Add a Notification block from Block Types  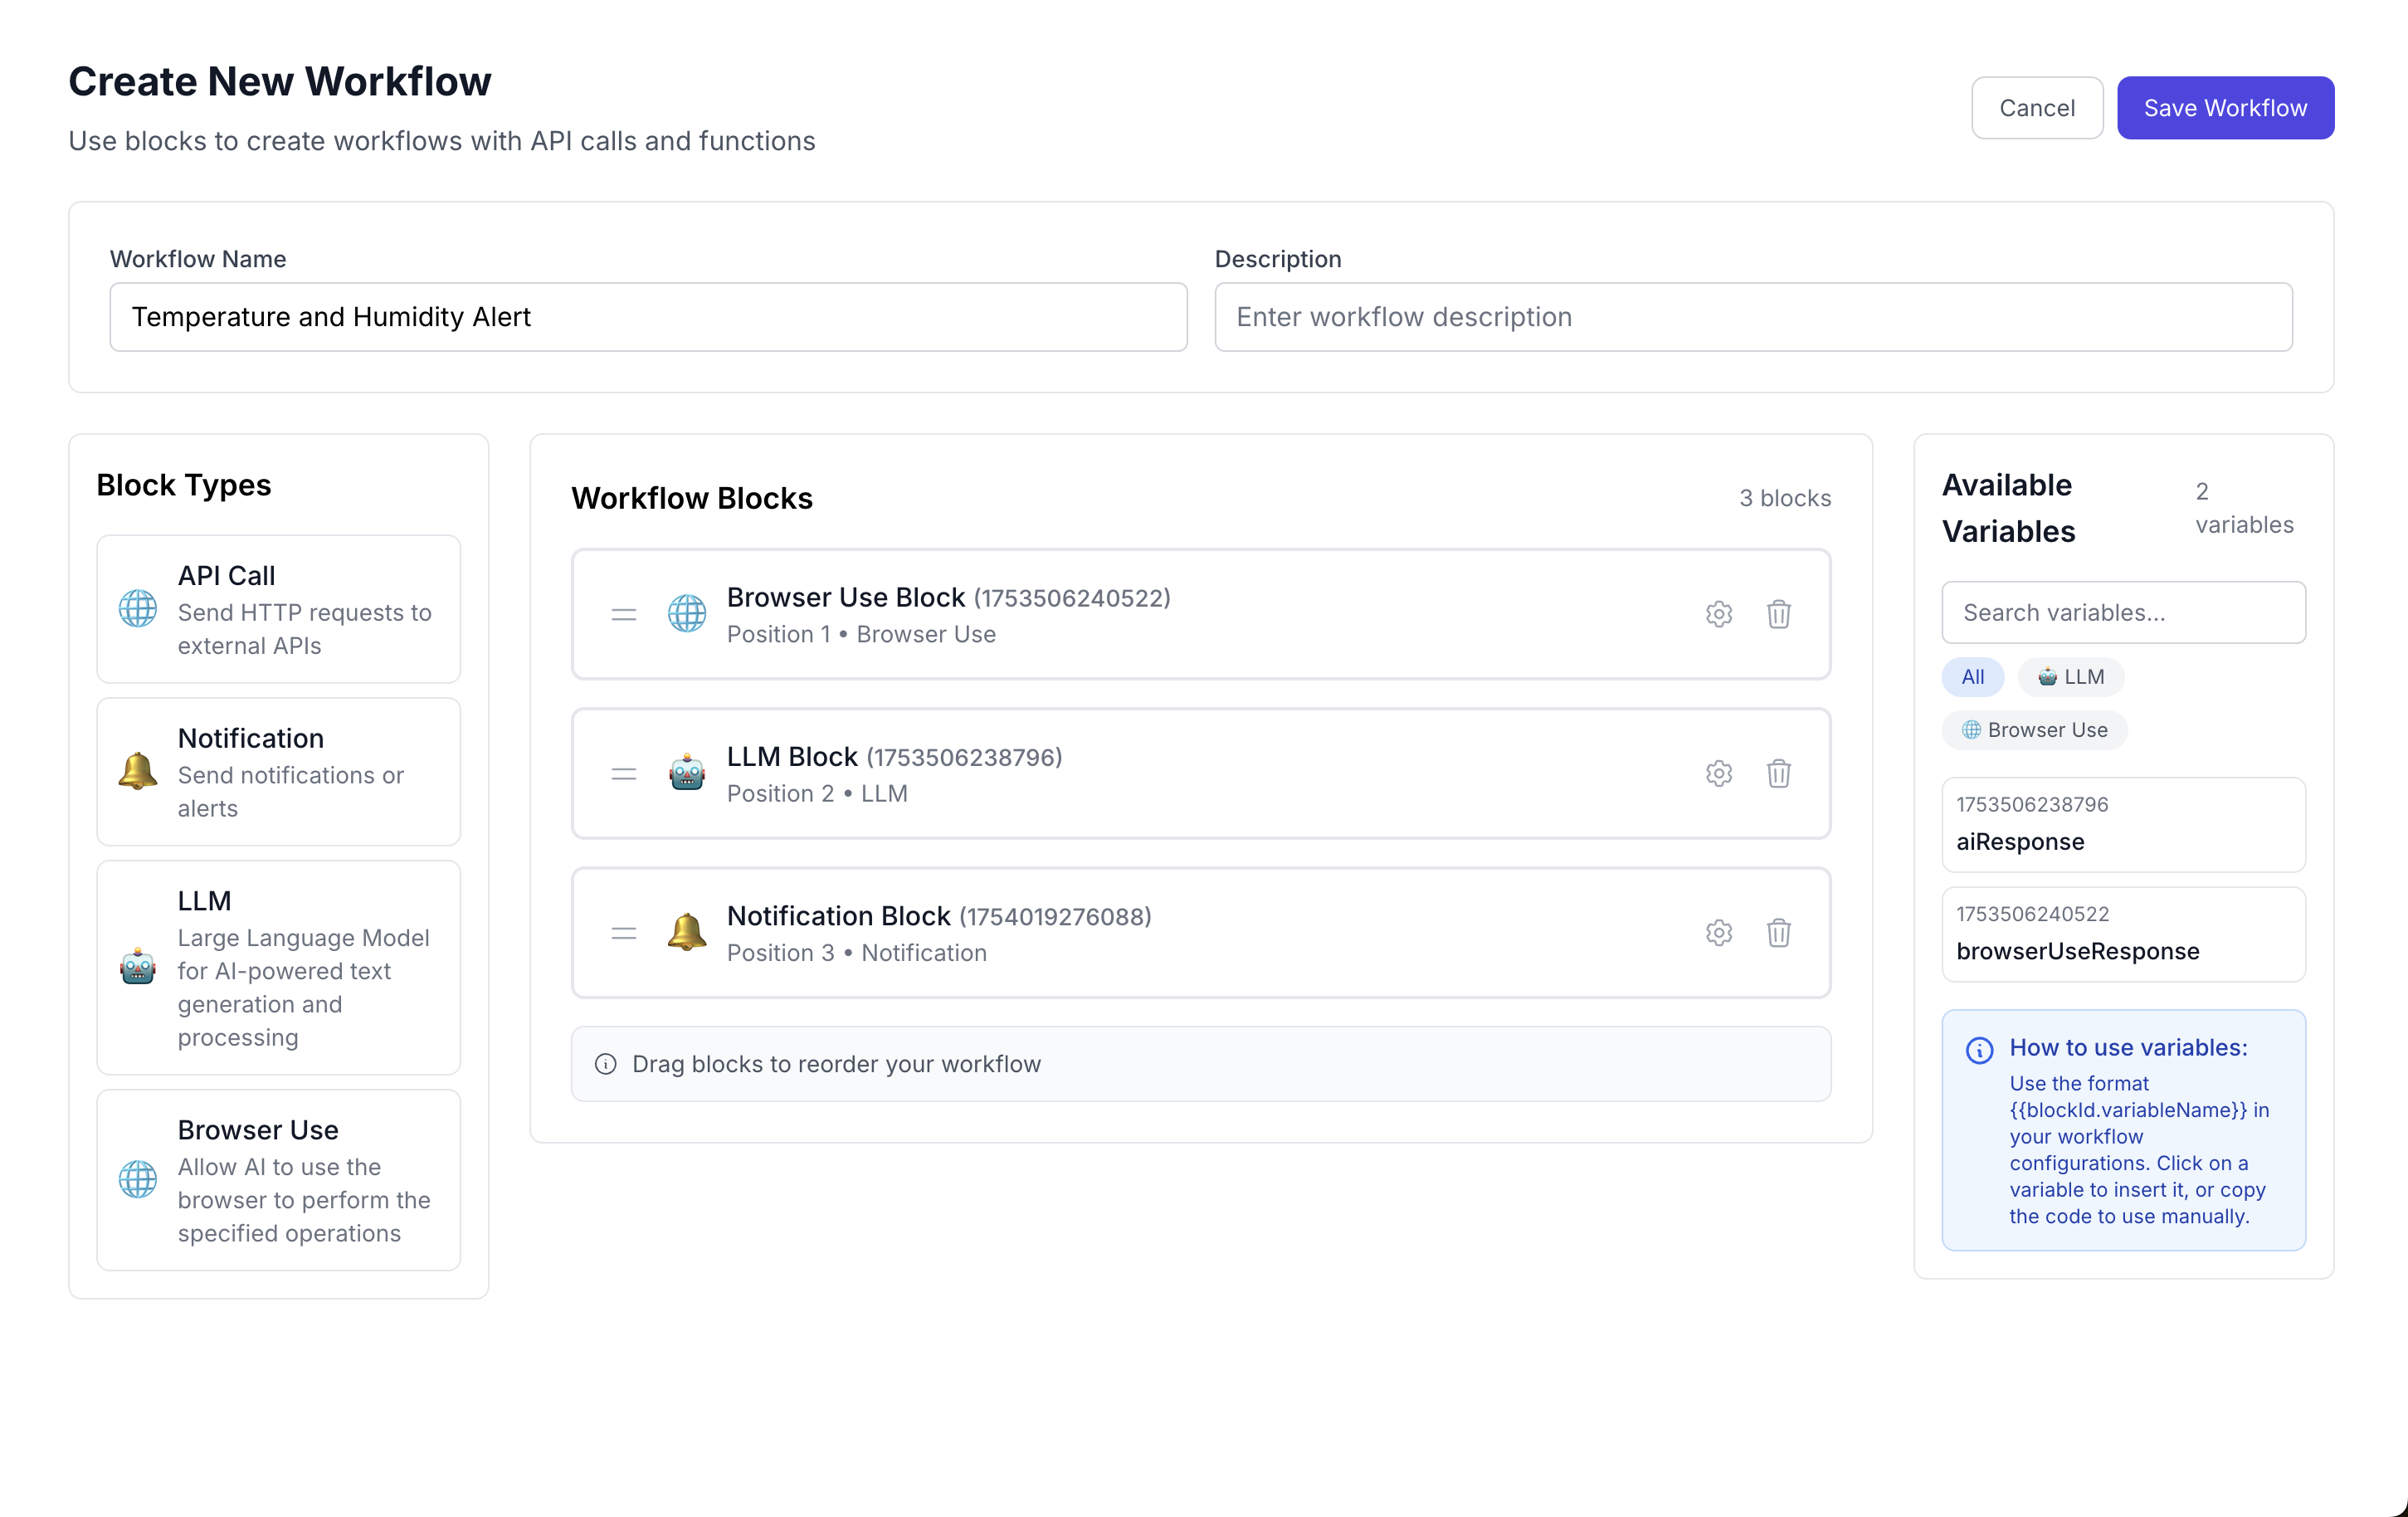(x=278, y=772)
